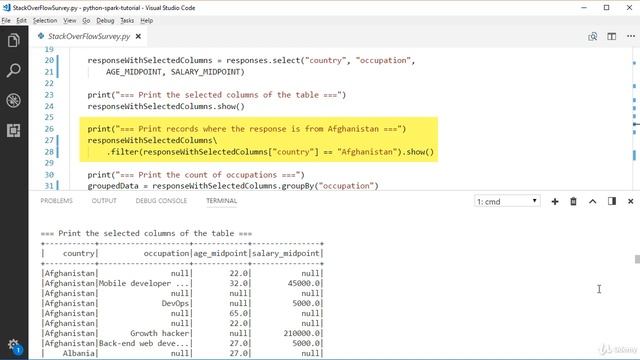This screenshot has width=640, height=360.
Task: Maximize the panel with the up chevron
Action: click(593, 201)
